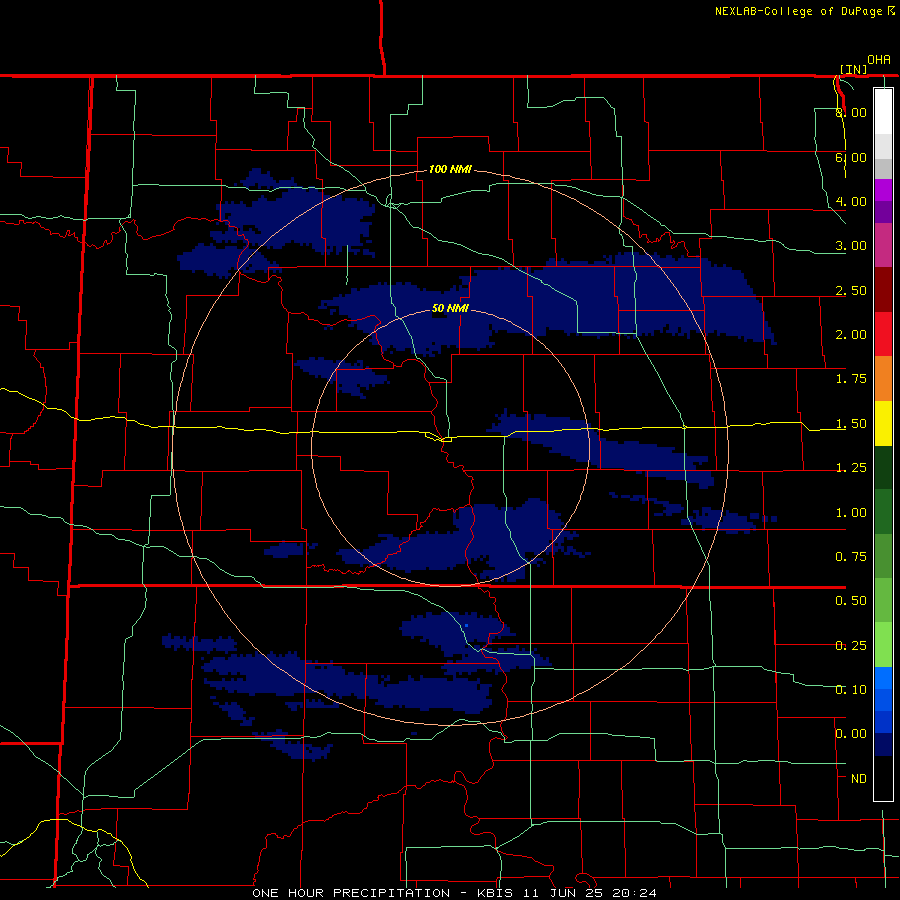The image size is (900, 900).
Task: Click the ND no-data legend label
Action: 859,779
